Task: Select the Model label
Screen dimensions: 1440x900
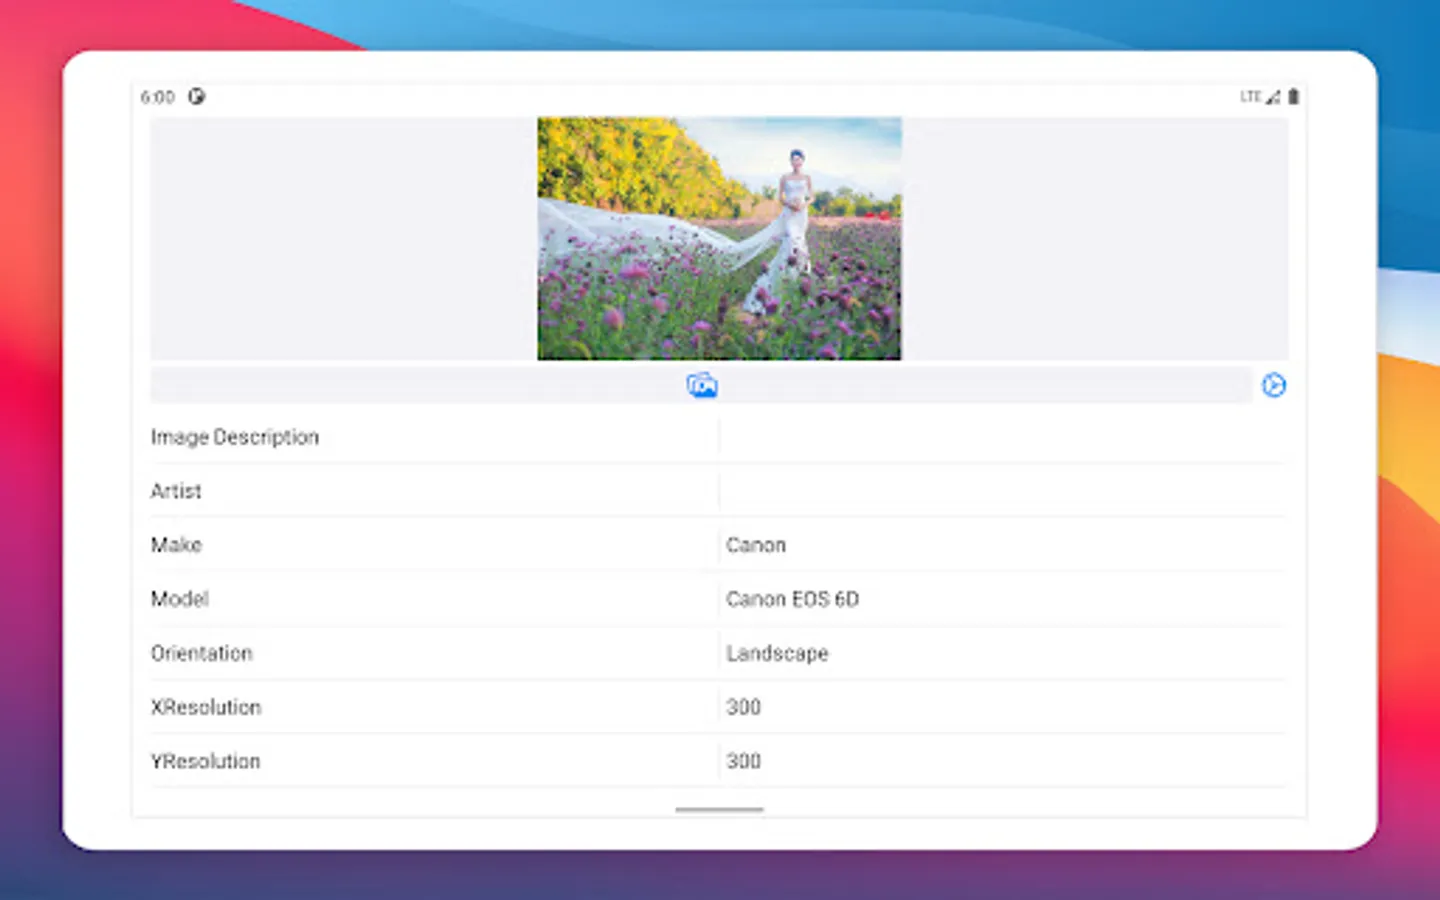Action: pyautogui.click(x=180, y=599)
